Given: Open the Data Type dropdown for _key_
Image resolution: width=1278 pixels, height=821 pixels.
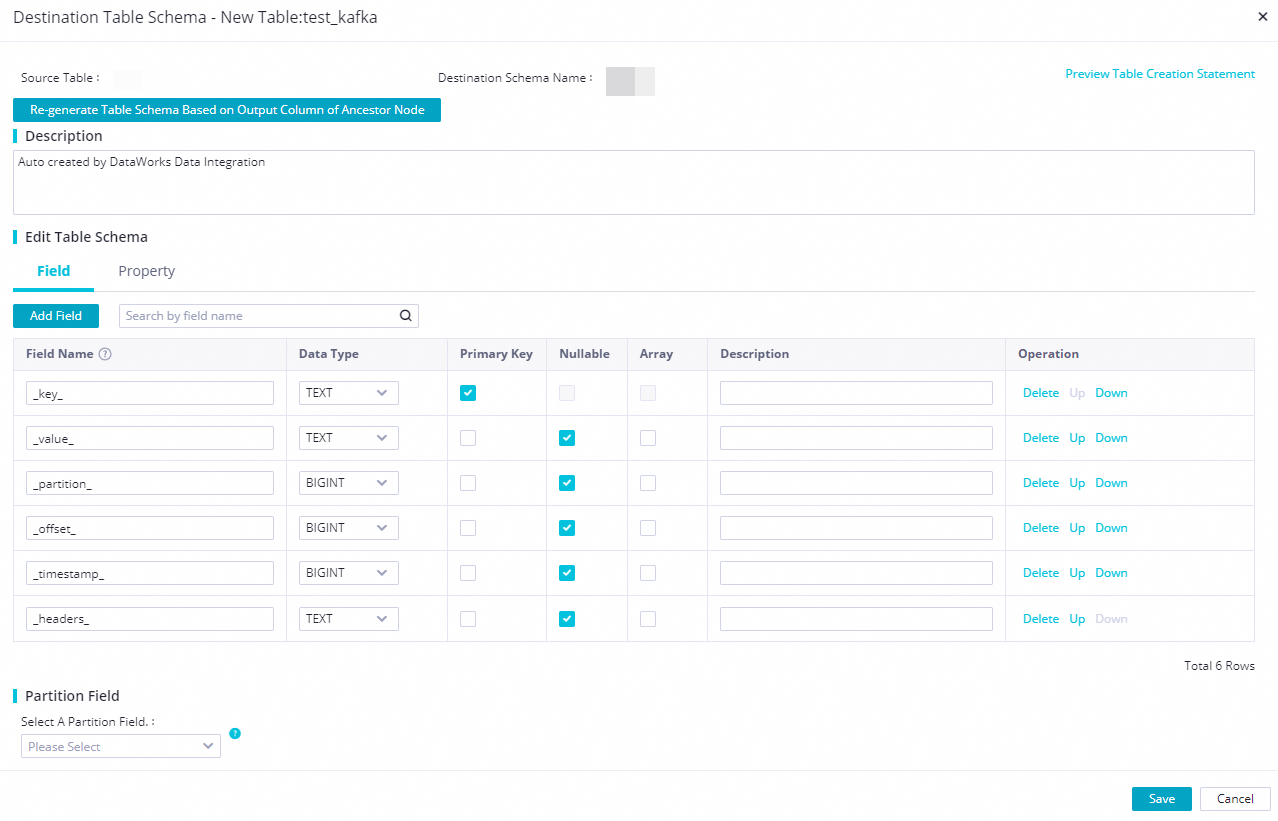Looking at the screenshot, I should click(347, 393).
